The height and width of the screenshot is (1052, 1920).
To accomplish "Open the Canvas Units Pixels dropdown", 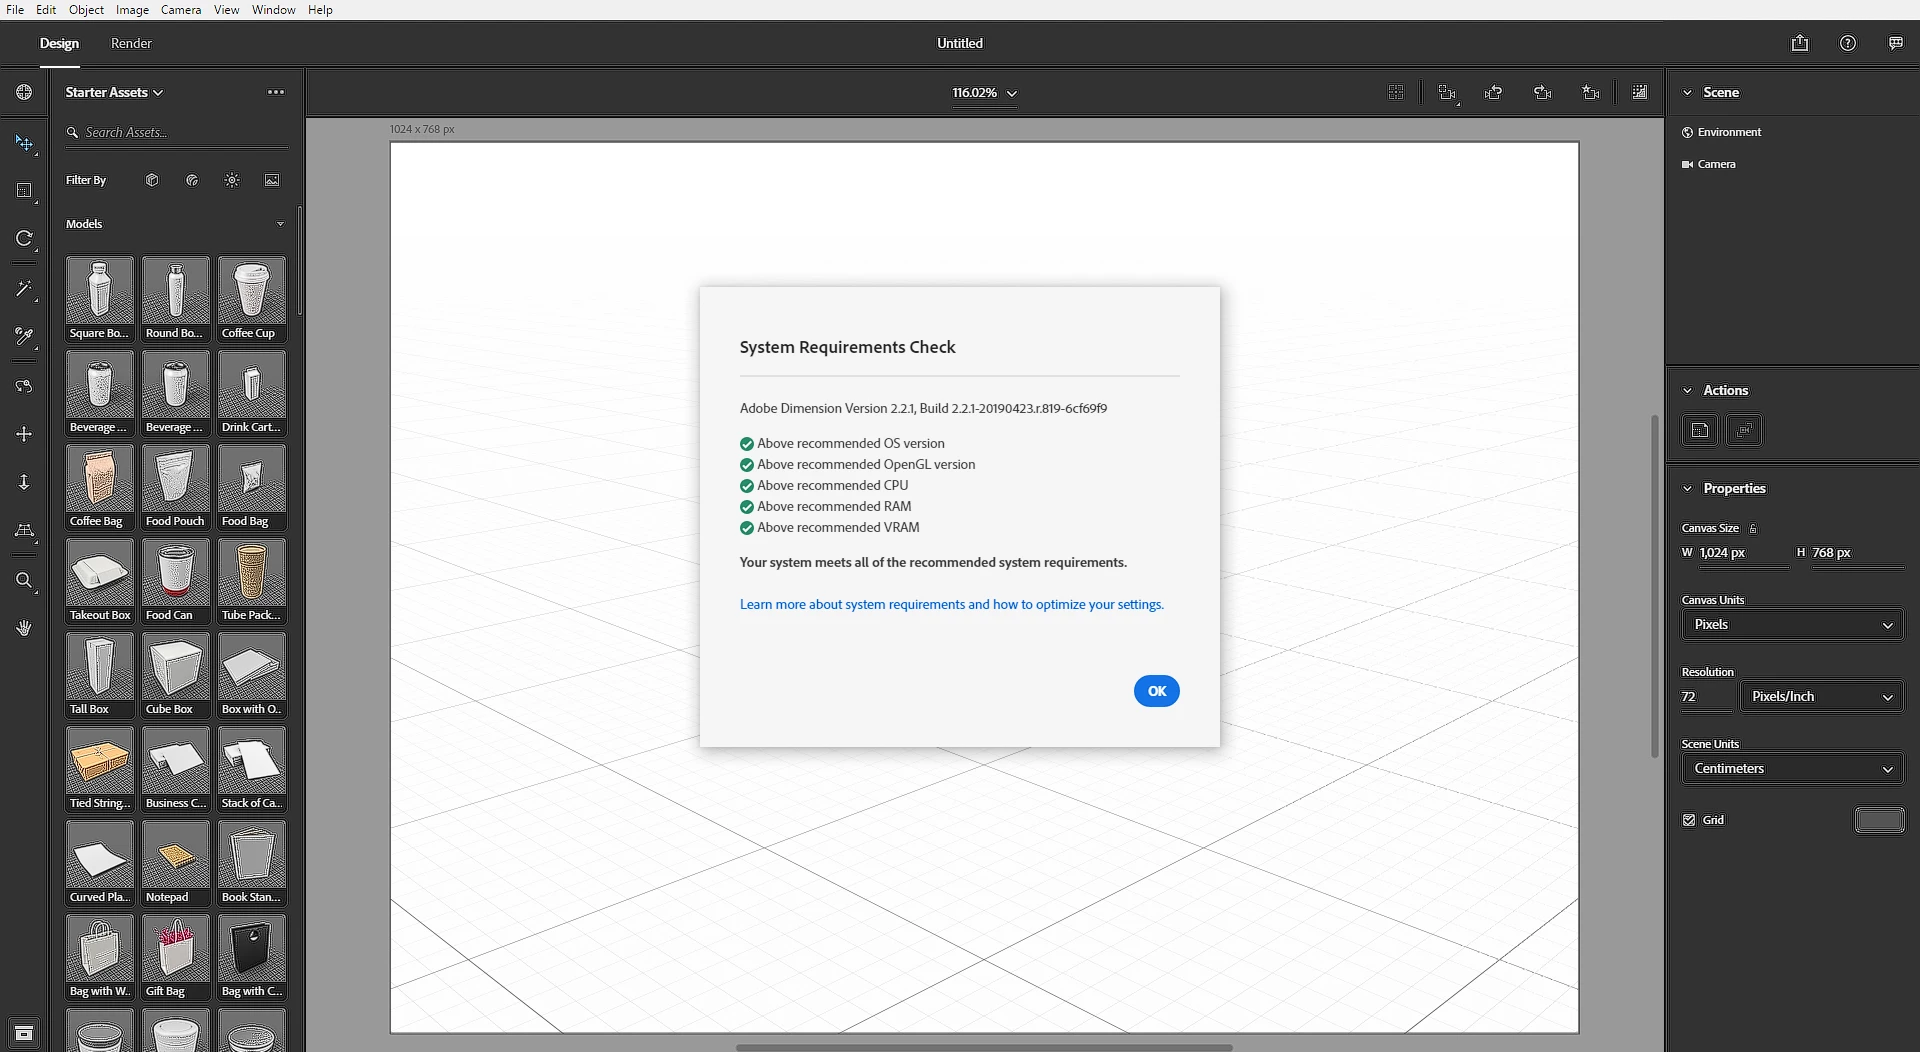I will coord(1792,624).
